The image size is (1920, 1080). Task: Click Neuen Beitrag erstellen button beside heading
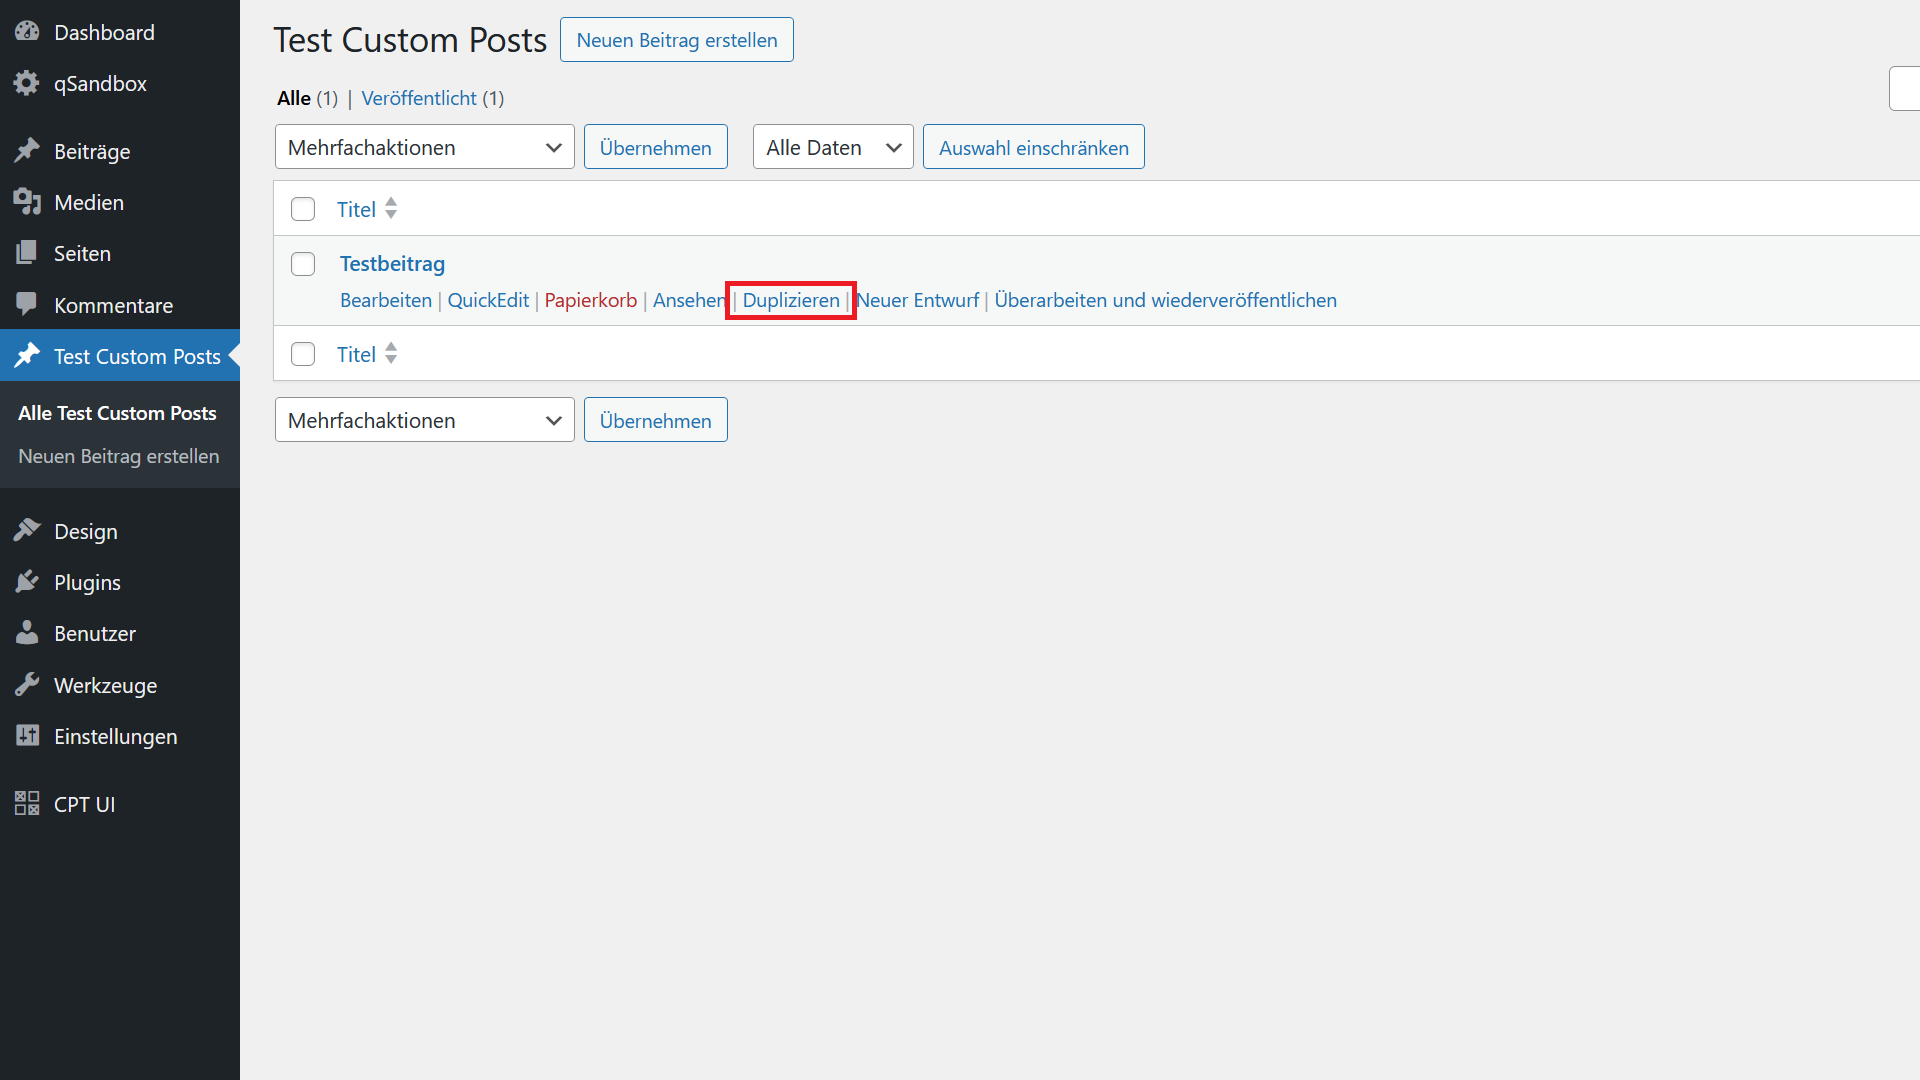(x=677, y=40)
